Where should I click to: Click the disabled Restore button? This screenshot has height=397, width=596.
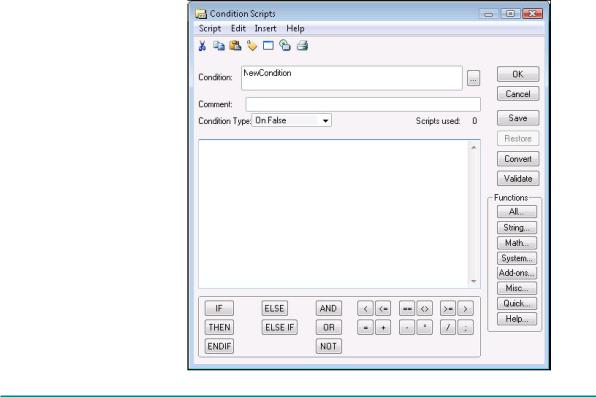518,138
